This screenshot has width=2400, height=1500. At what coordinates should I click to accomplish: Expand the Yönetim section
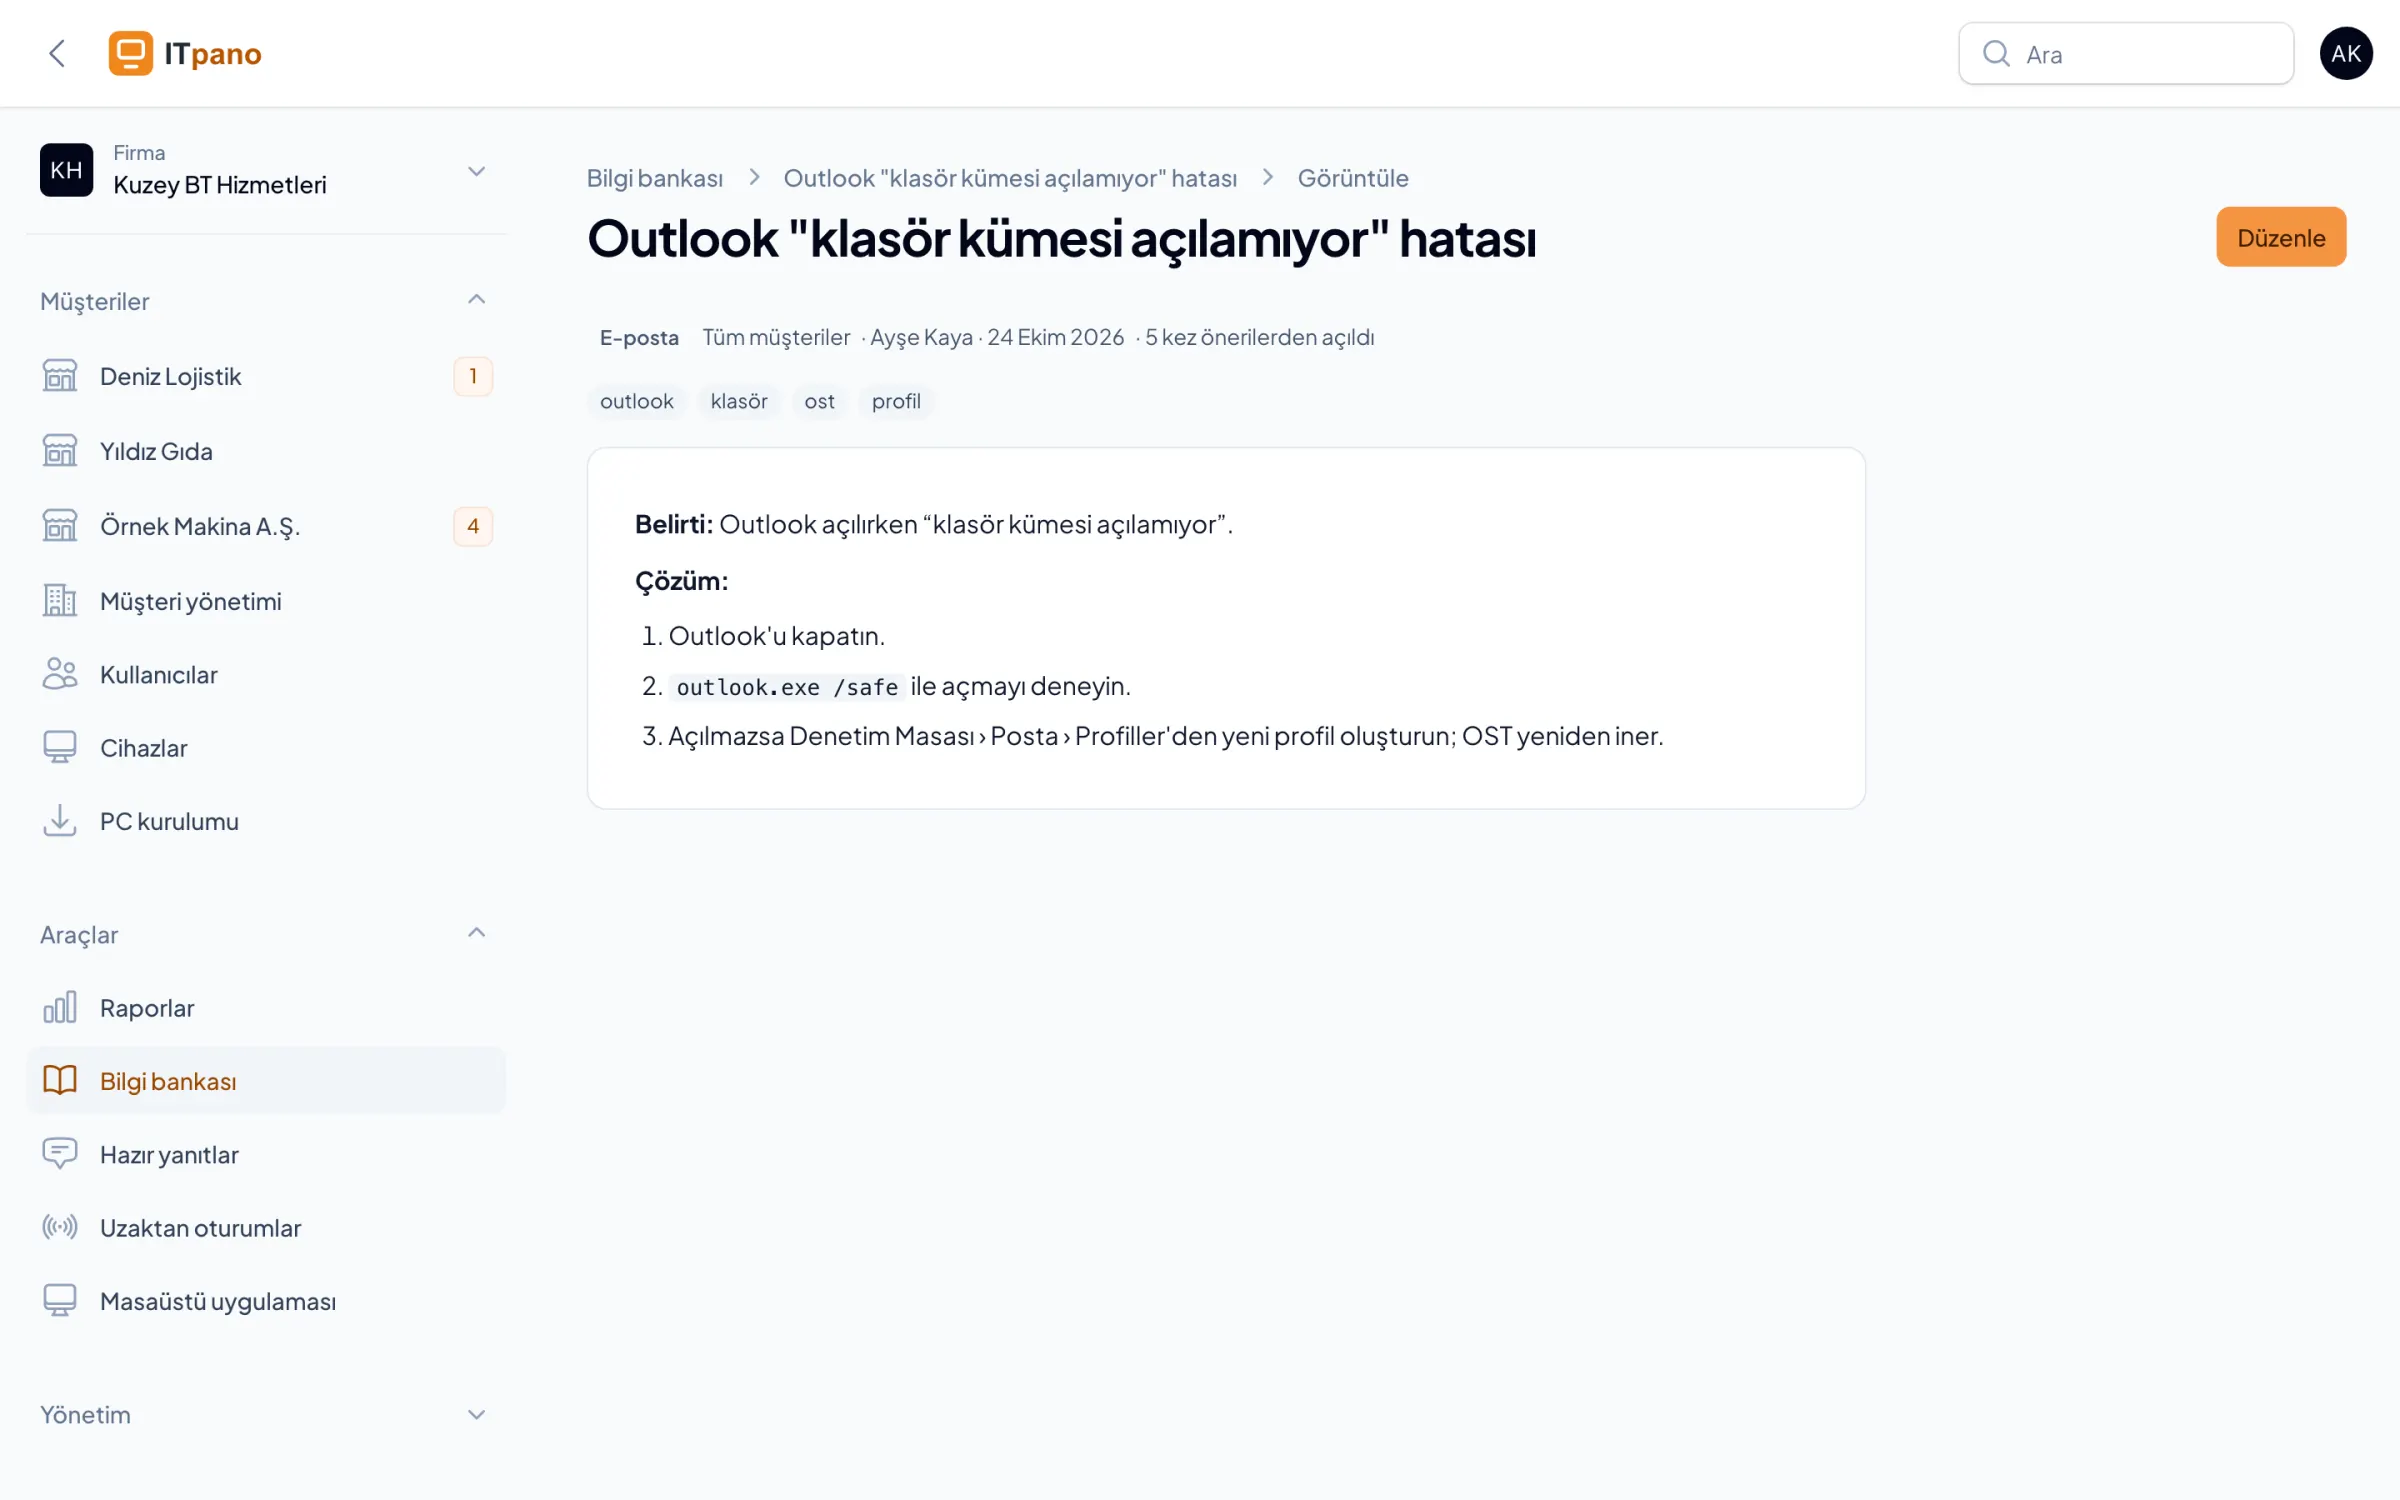[477, 1415]
